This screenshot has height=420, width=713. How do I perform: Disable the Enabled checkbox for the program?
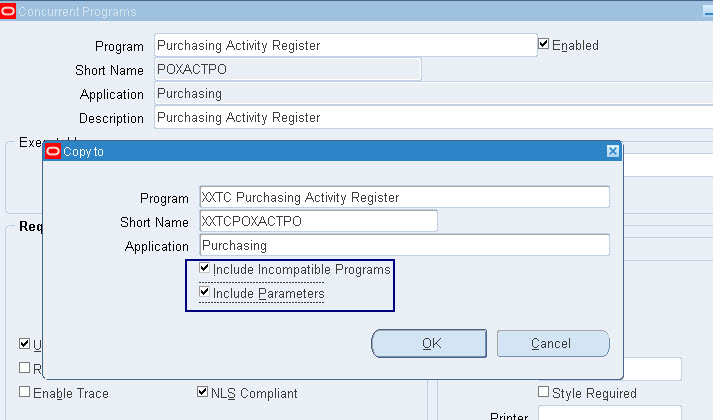[544, 45]
